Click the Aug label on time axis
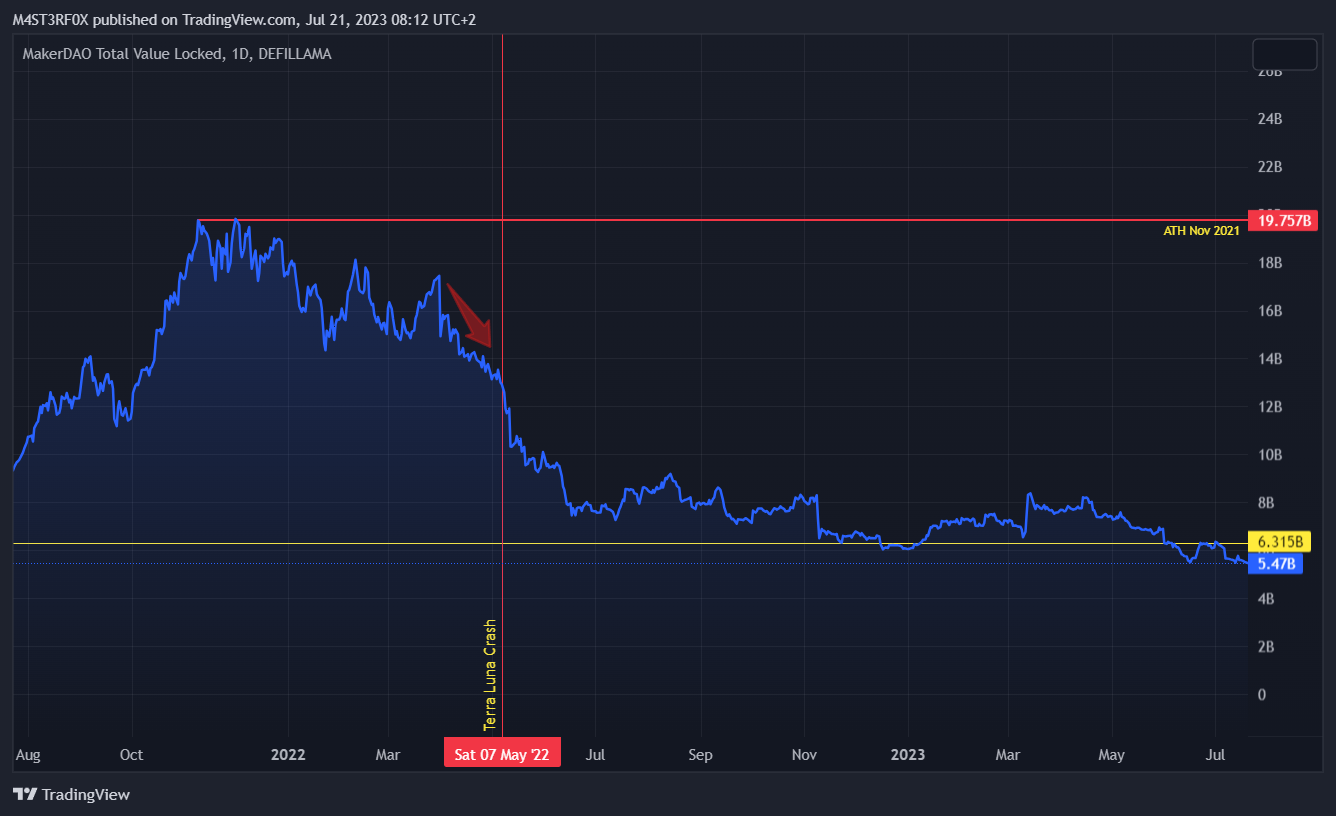Screen dimensions: 1336x816 coord(29,755)
